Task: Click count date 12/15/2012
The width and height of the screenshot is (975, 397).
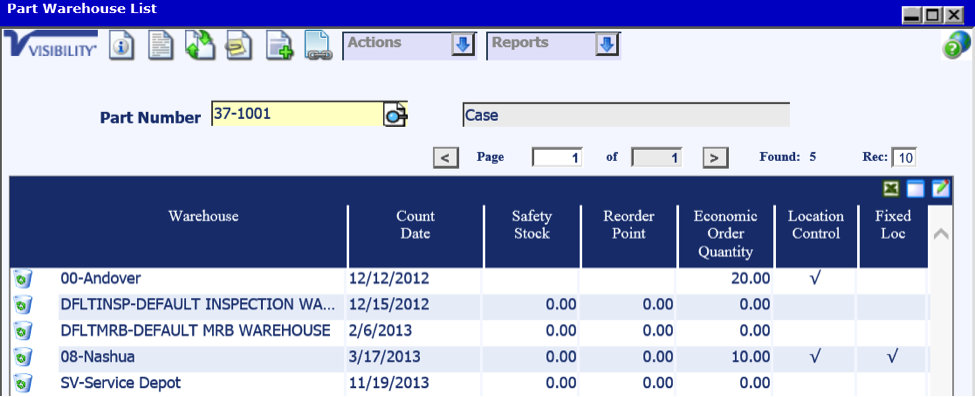Action: point(390,305)
